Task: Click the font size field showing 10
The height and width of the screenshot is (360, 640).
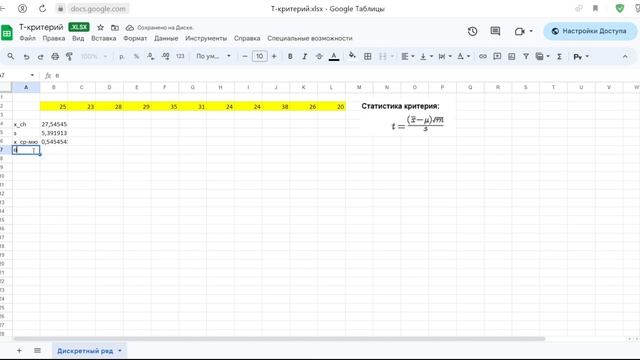Action: coord(260,56)
